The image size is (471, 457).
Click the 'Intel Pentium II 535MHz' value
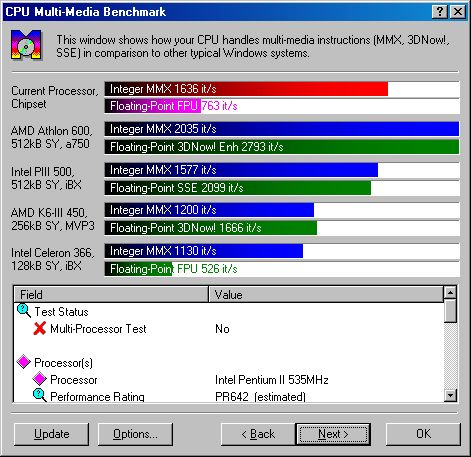pyautogui.click(x=272, y=380)
